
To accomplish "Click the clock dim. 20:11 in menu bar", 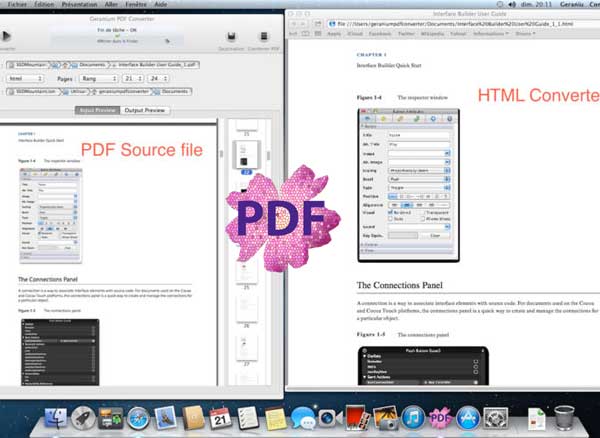I will click(536, 5).
